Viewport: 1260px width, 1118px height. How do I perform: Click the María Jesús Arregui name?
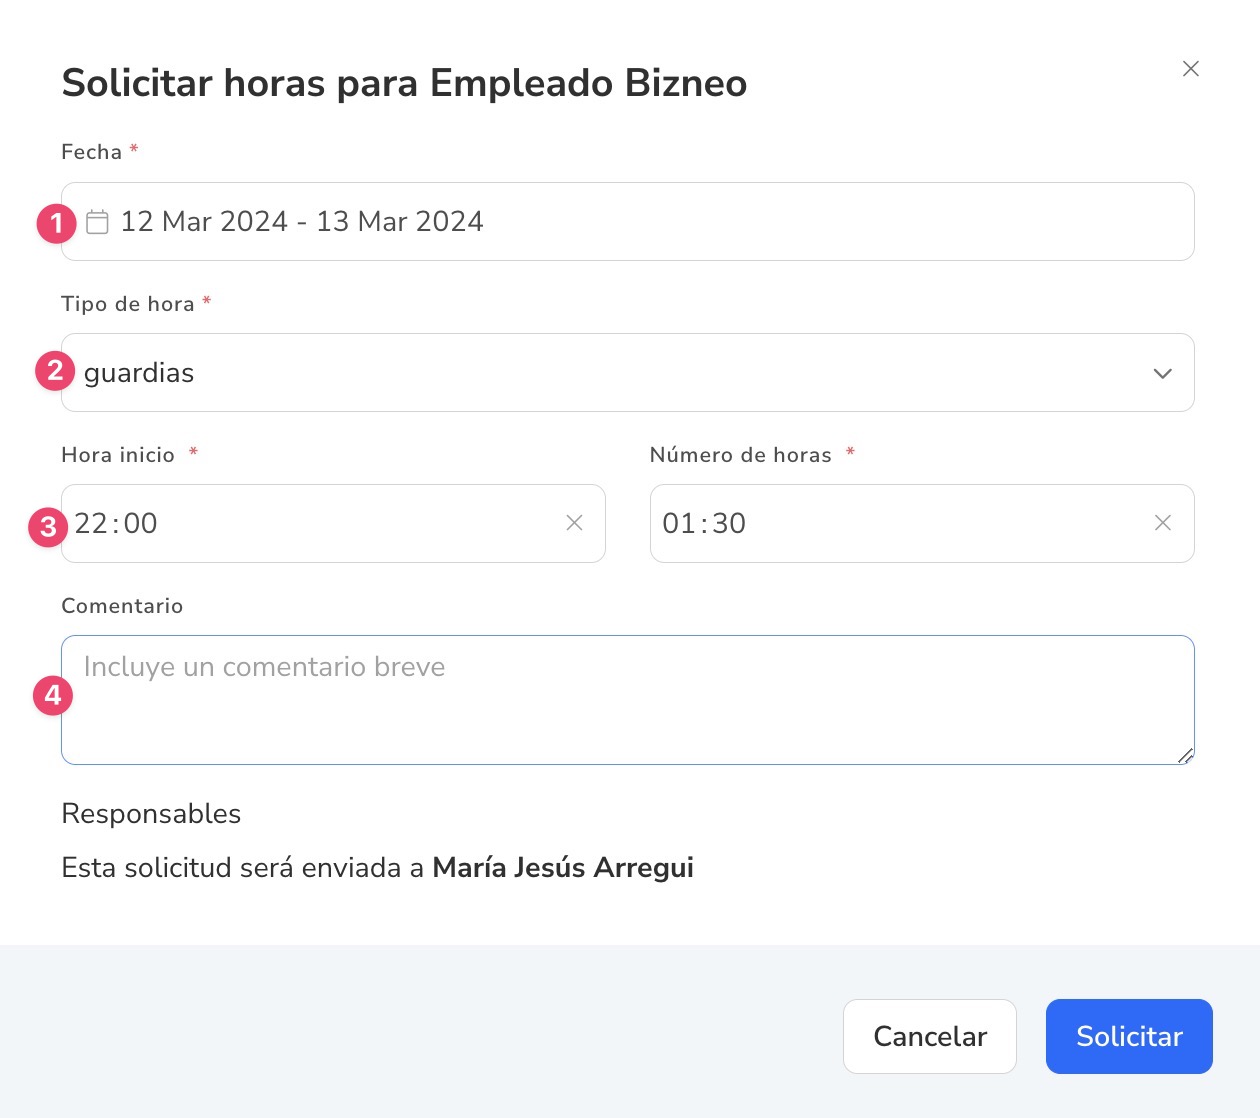[563, 867]
